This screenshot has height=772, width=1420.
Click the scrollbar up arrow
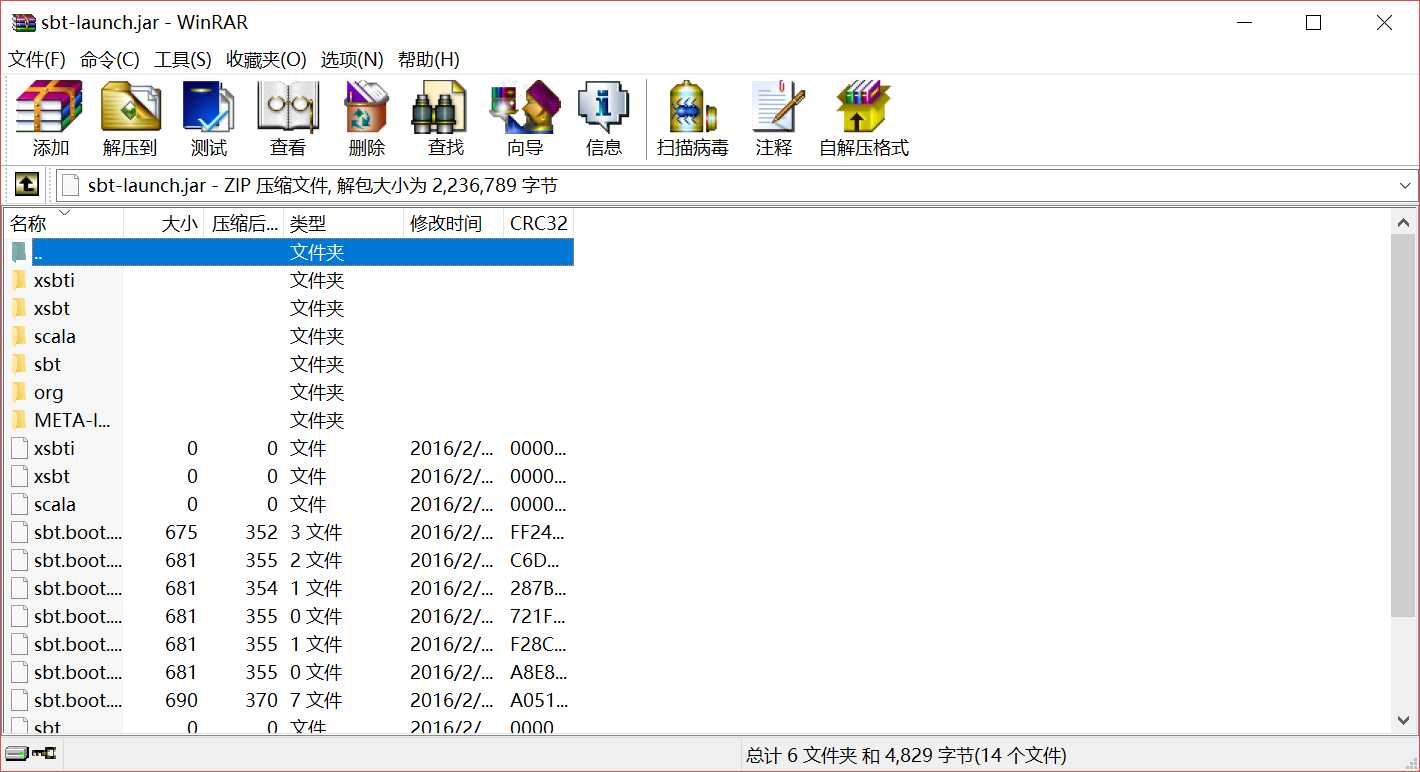point(1404,222)
